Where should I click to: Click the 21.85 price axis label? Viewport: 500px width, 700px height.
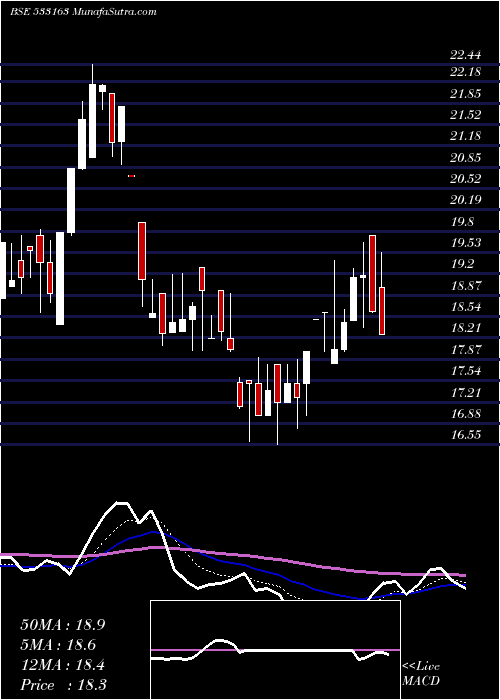click(466, 94)
